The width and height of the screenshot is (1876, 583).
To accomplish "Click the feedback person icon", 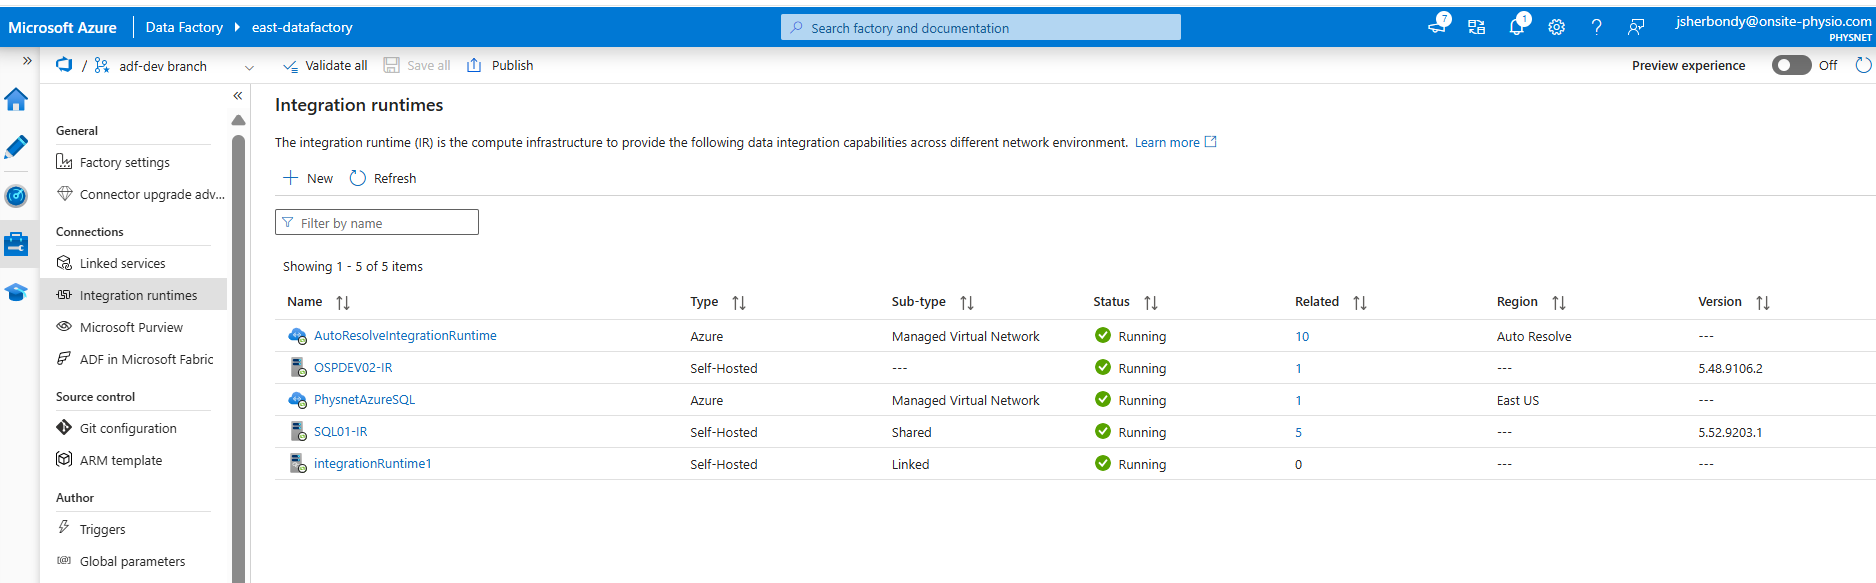I will coord(1636,27).
